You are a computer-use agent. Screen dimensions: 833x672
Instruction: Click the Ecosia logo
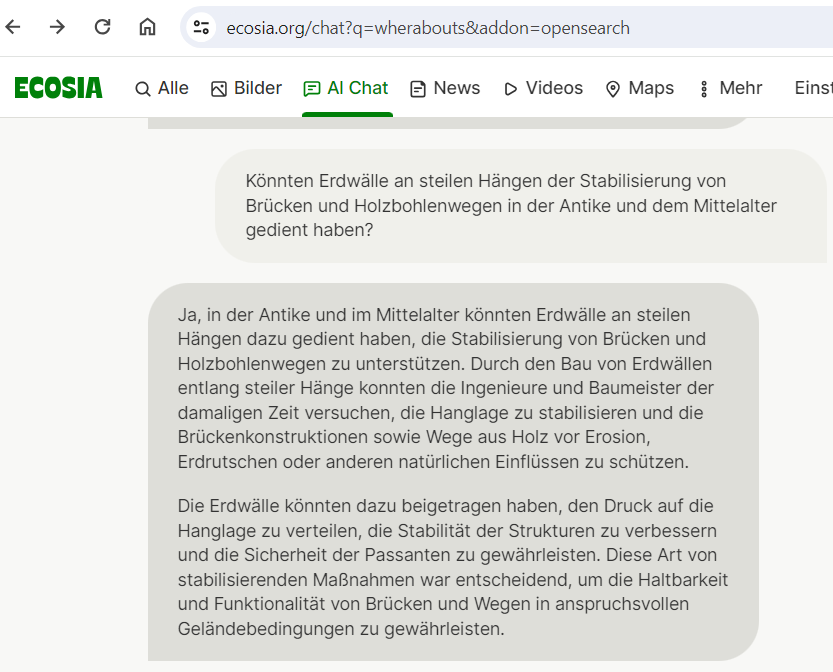click(58, 88)
